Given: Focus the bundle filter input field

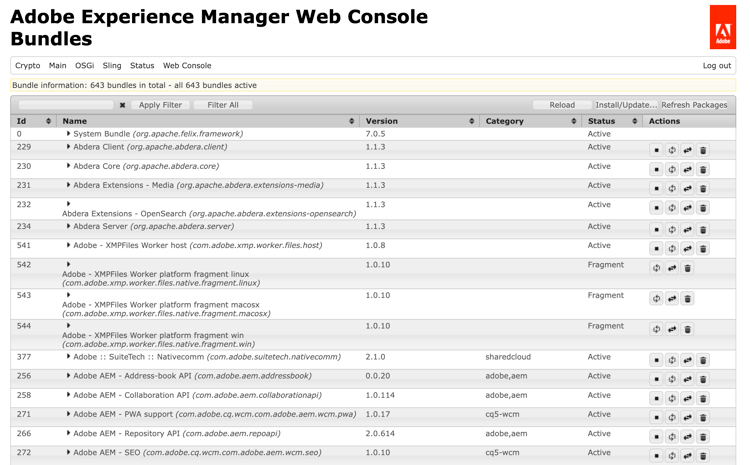Looking at the screenshot, I should click(66, 105).
